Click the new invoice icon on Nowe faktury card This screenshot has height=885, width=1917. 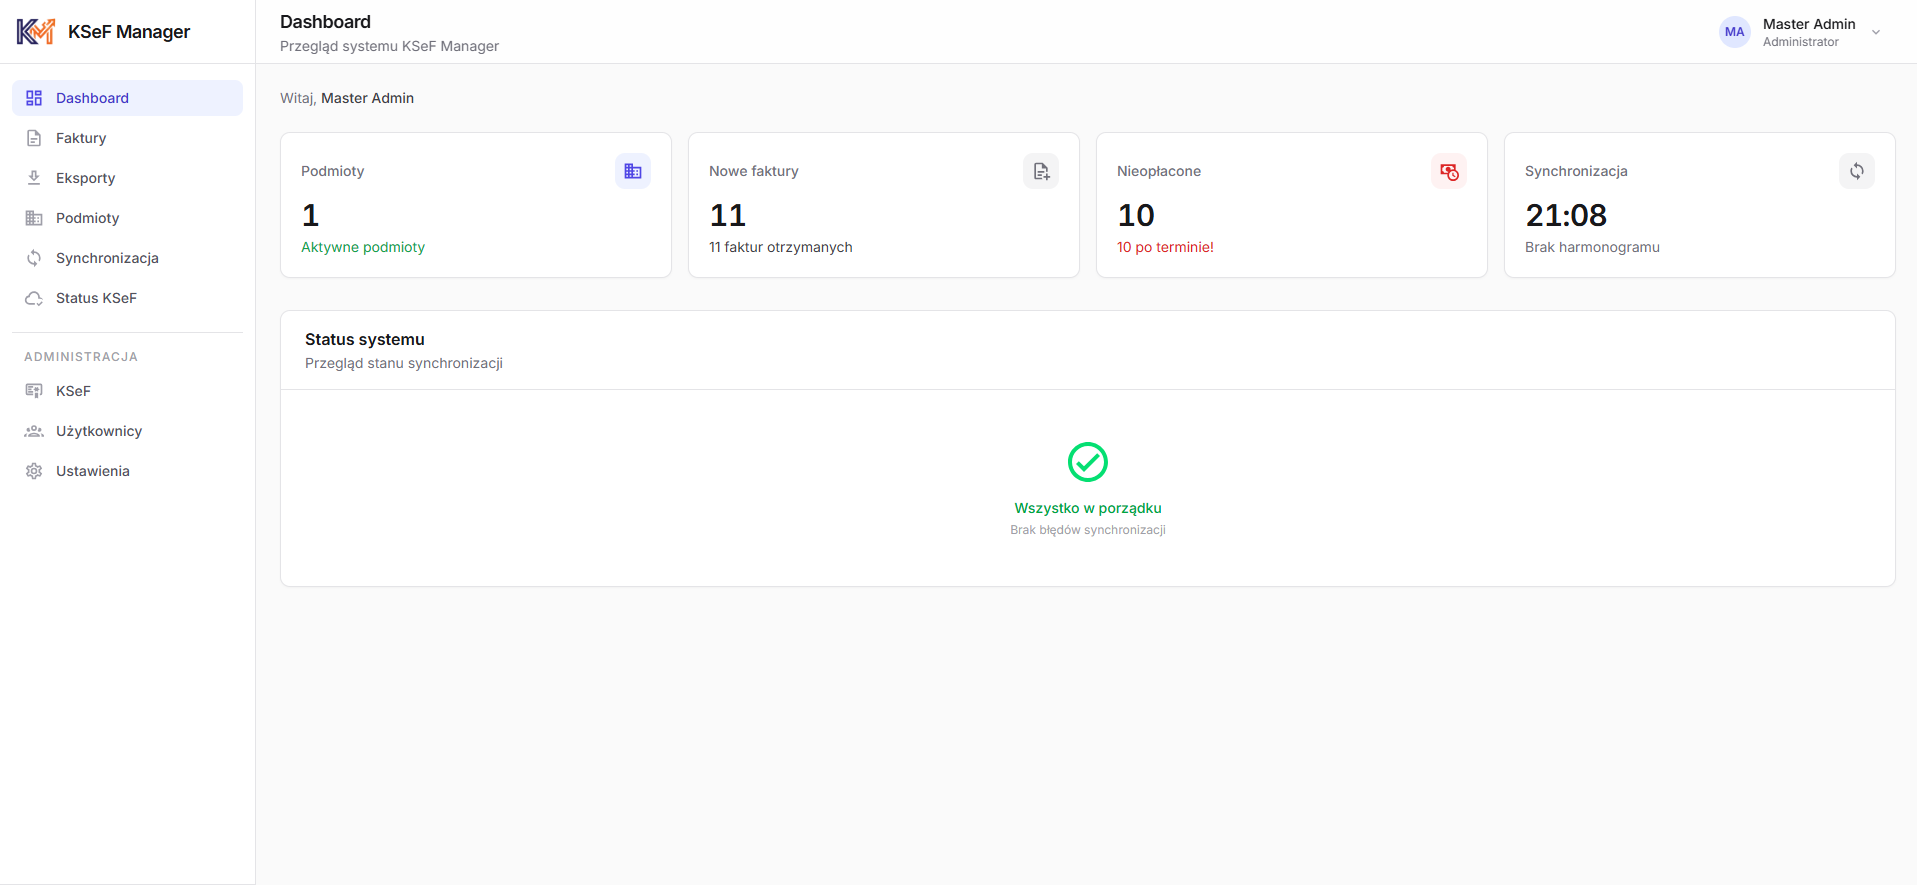point(1041,171)
